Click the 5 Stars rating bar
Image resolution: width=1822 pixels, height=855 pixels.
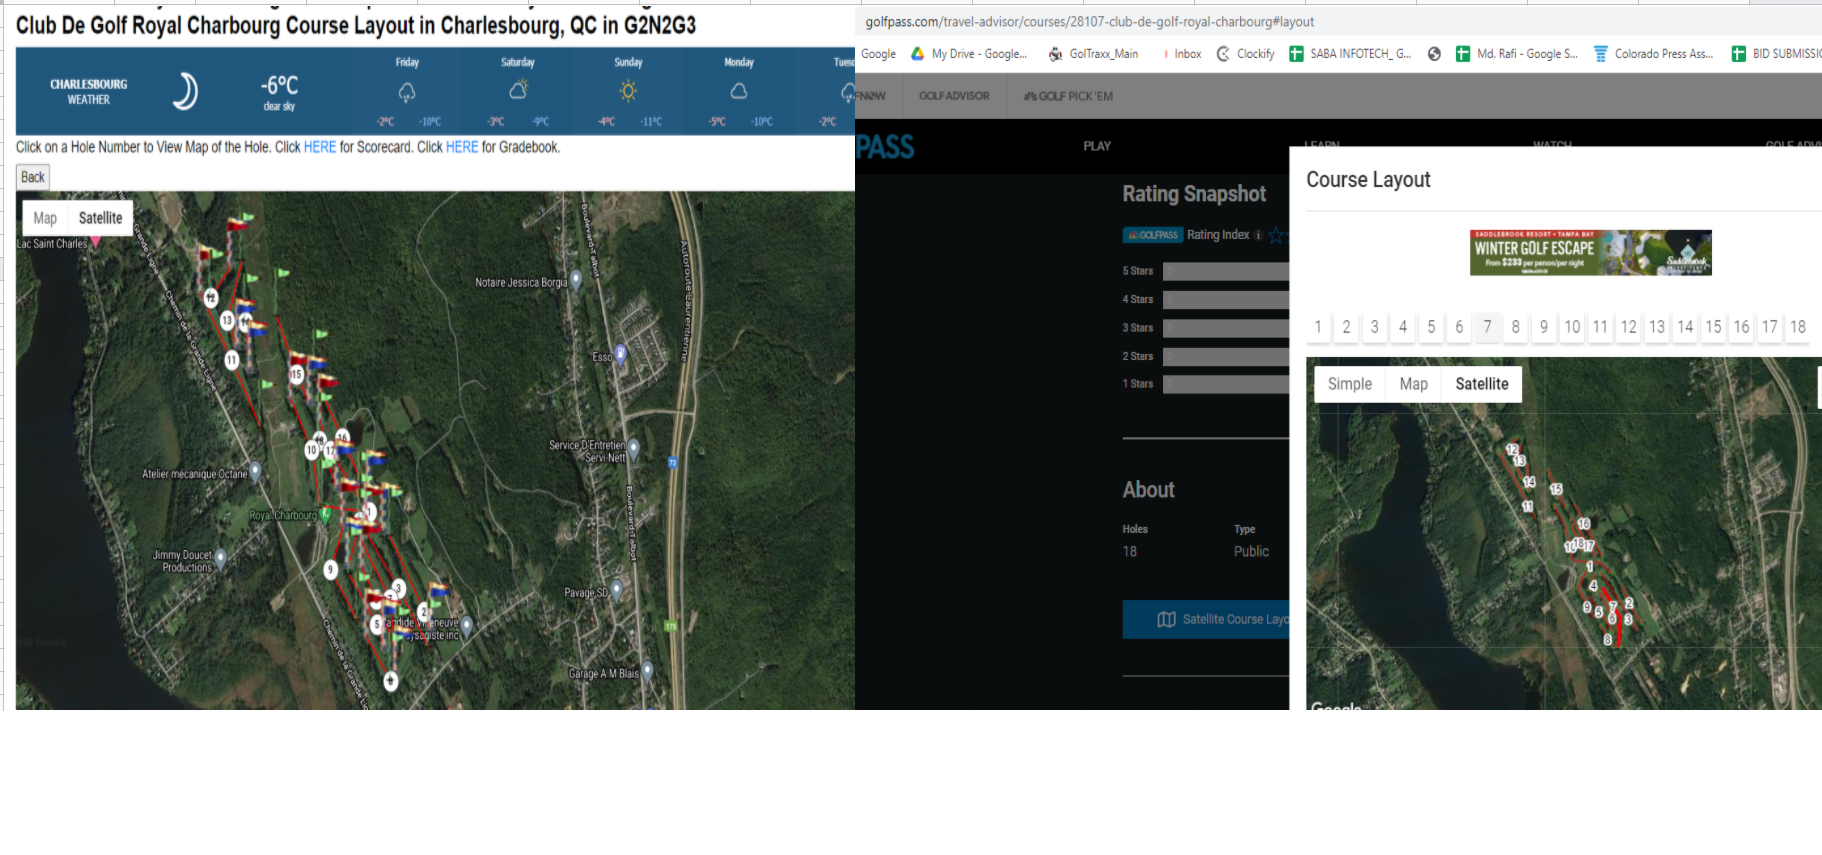coord(1226,271)
